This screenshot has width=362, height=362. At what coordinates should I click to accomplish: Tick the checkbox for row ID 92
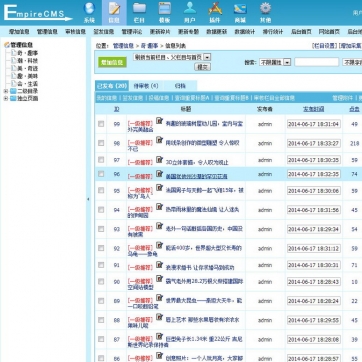pyautogui.click(x=101, y=248)
